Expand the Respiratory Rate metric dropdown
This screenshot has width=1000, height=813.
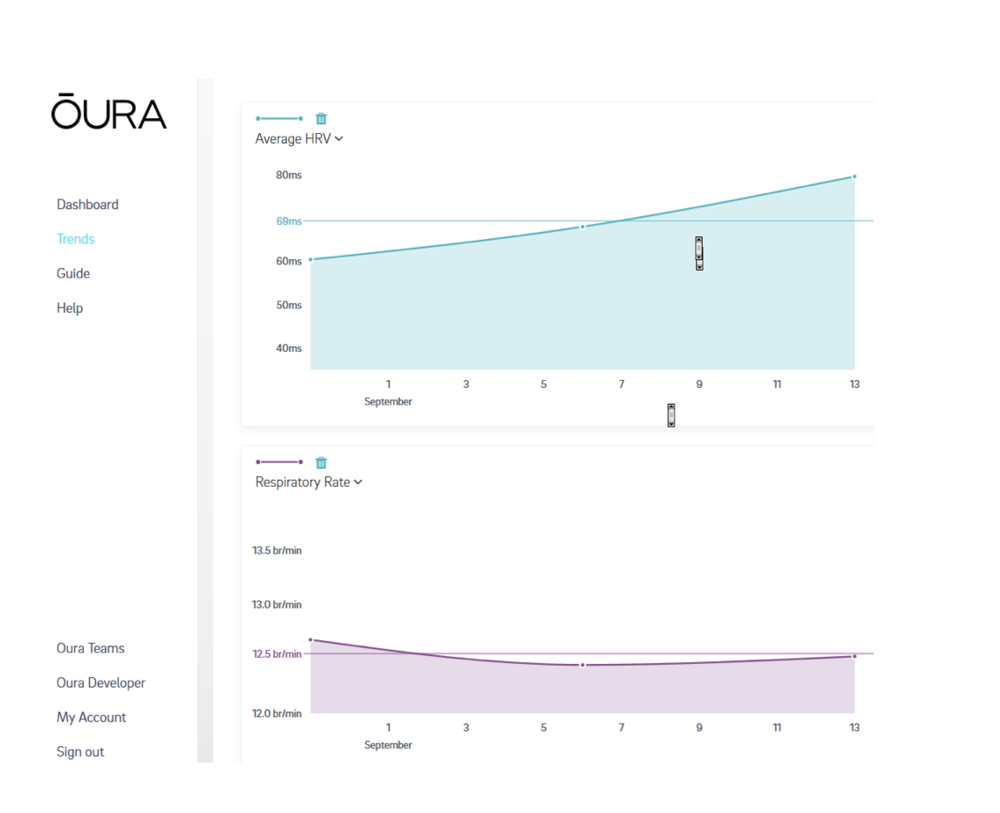click(308, 482)
